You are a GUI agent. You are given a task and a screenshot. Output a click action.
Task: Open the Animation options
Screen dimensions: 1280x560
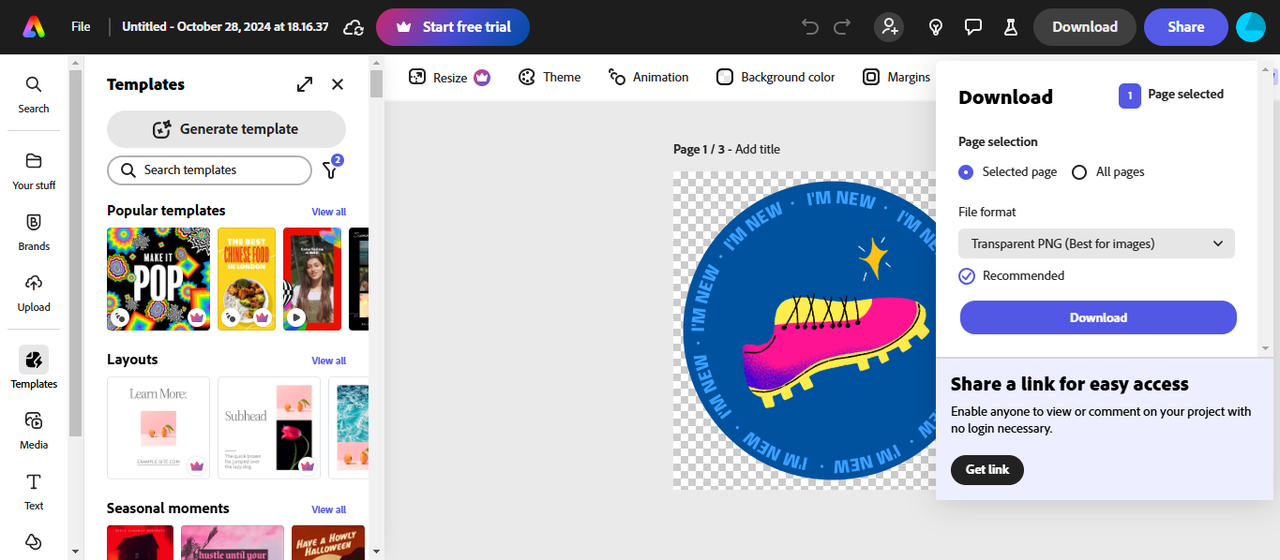tap(648, 77)
